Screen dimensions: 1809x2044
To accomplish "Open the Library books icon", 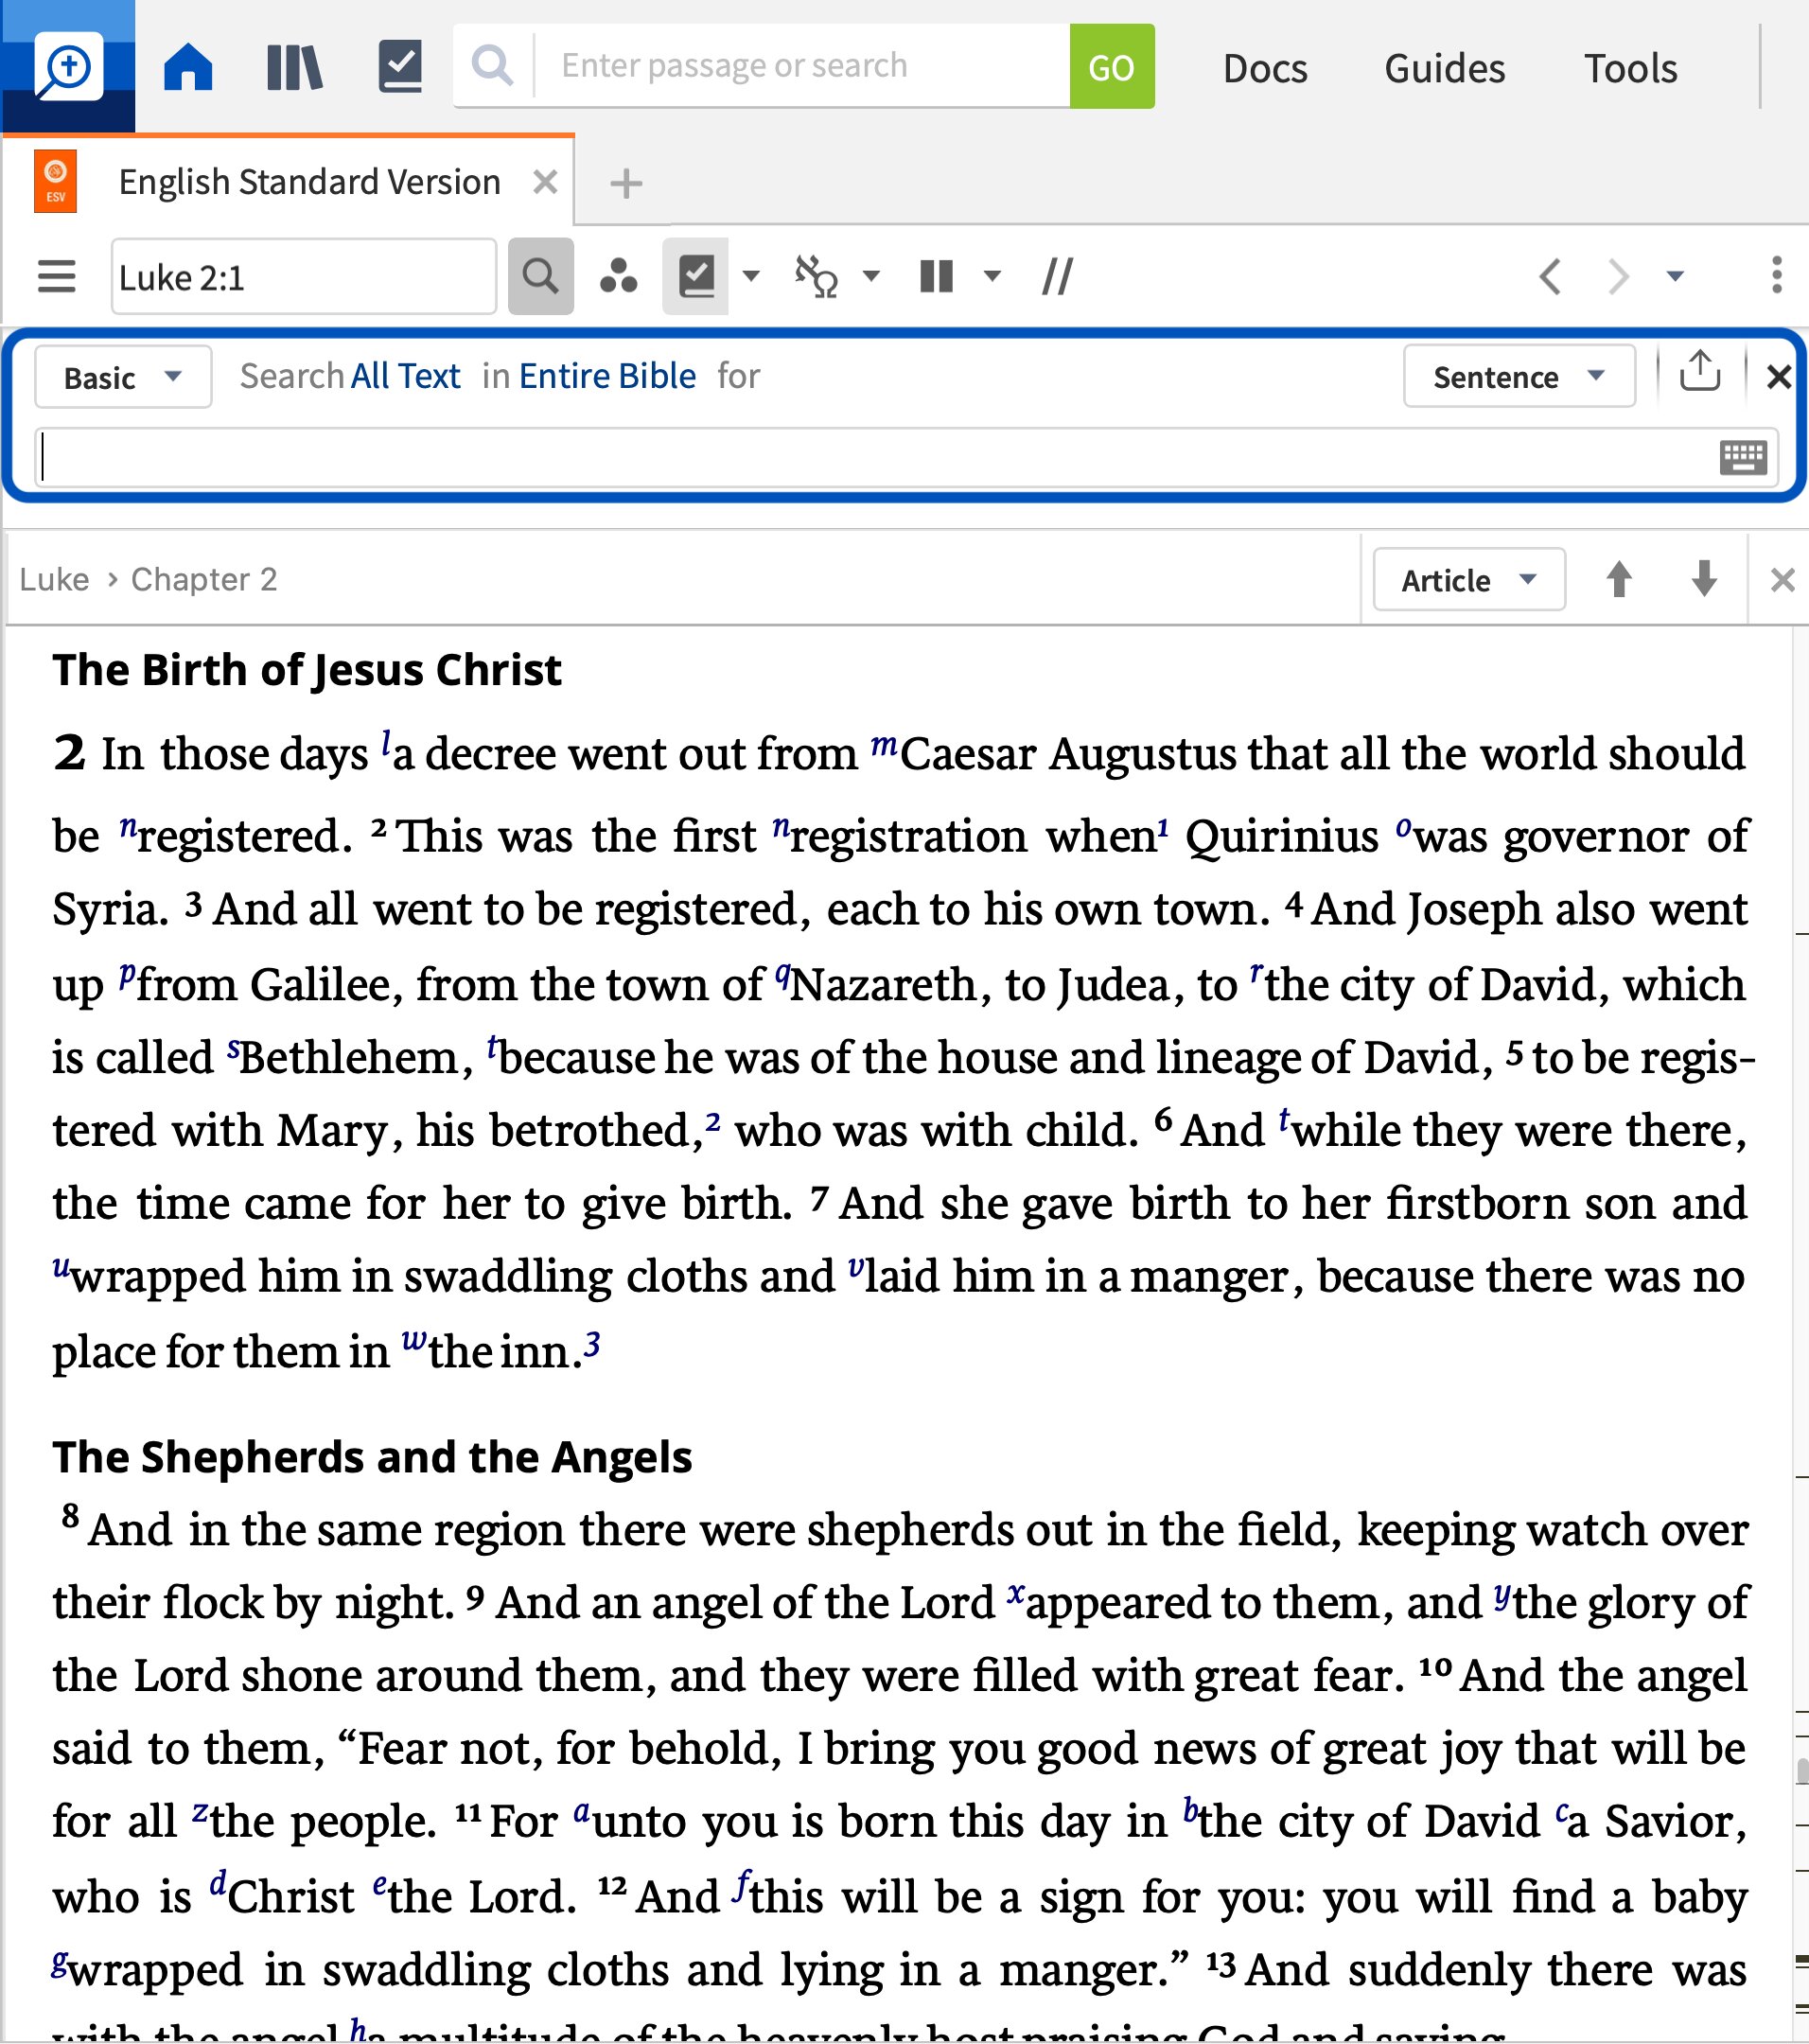I will pyautogui.click(x=294, y=67).
